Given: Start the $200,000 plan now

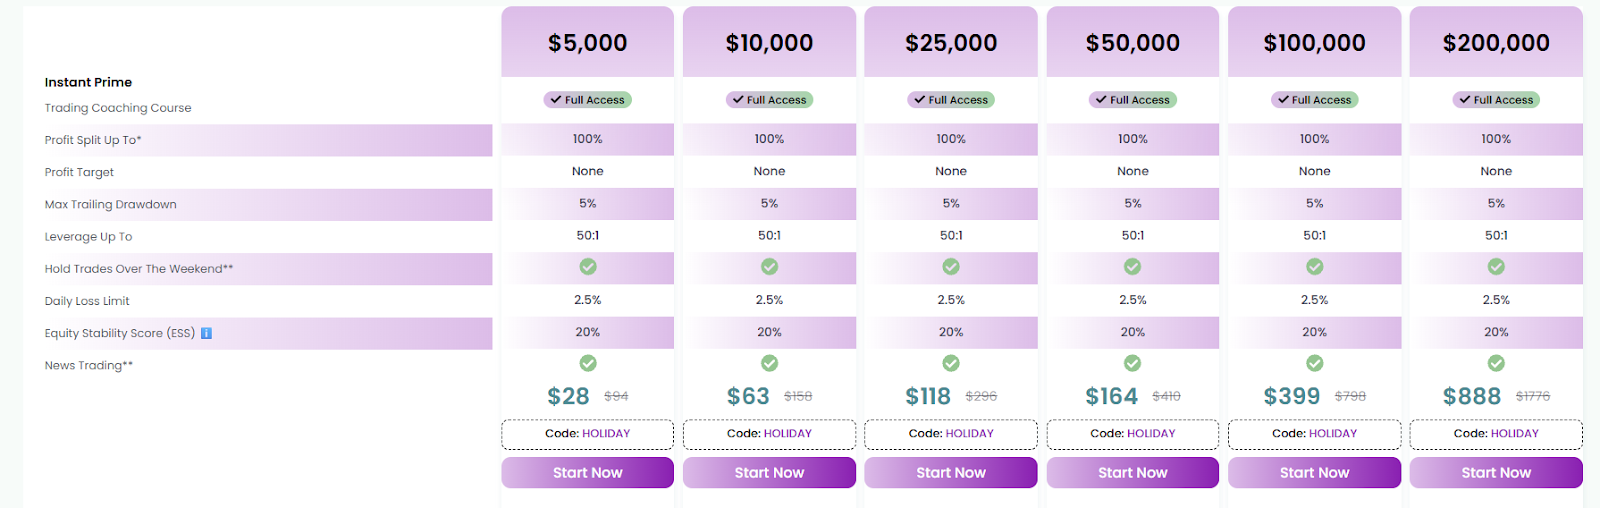Looking at the screenshot, I should (1496, 473).
